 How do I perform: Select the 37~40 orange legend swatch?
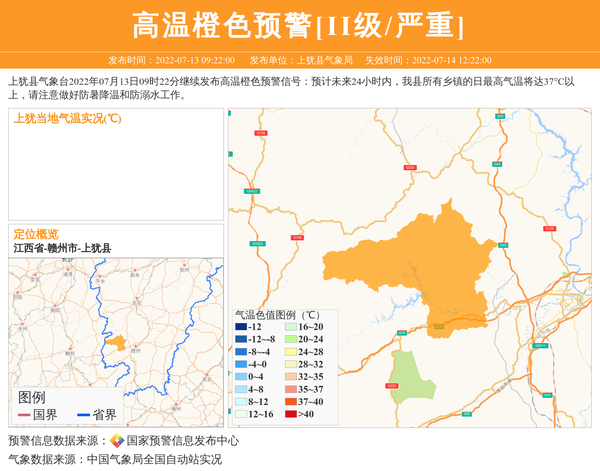(x=291, y=401)
